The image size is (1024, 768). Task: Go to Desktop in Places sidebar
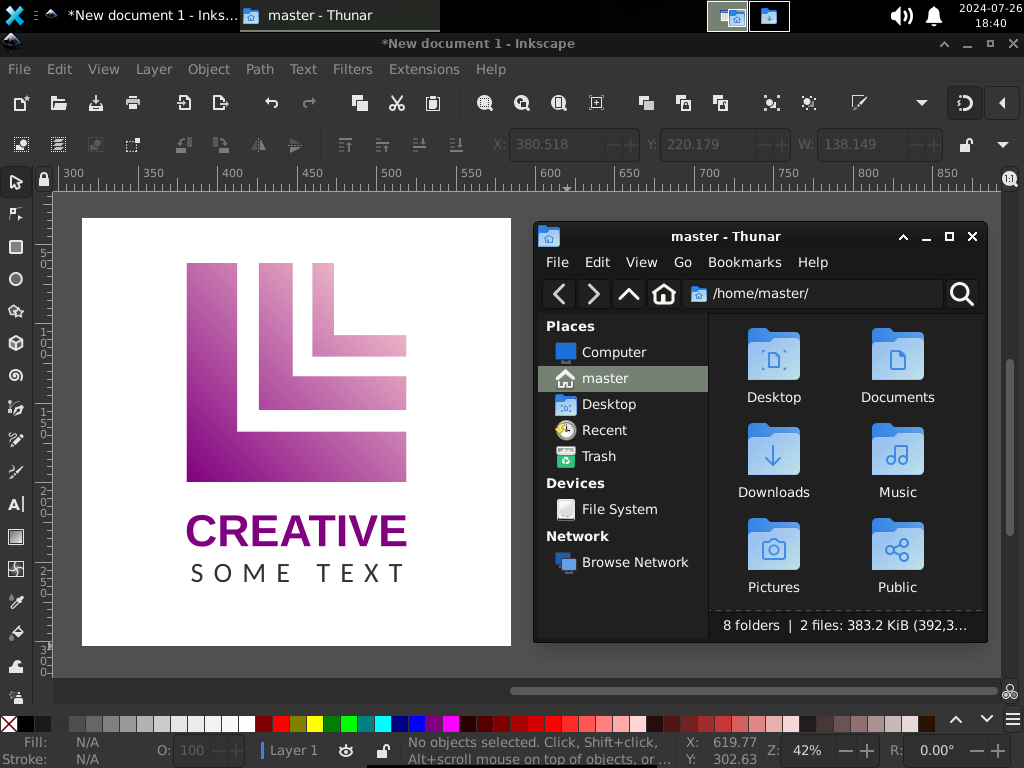pyautogui.click(x=608, y=404)
